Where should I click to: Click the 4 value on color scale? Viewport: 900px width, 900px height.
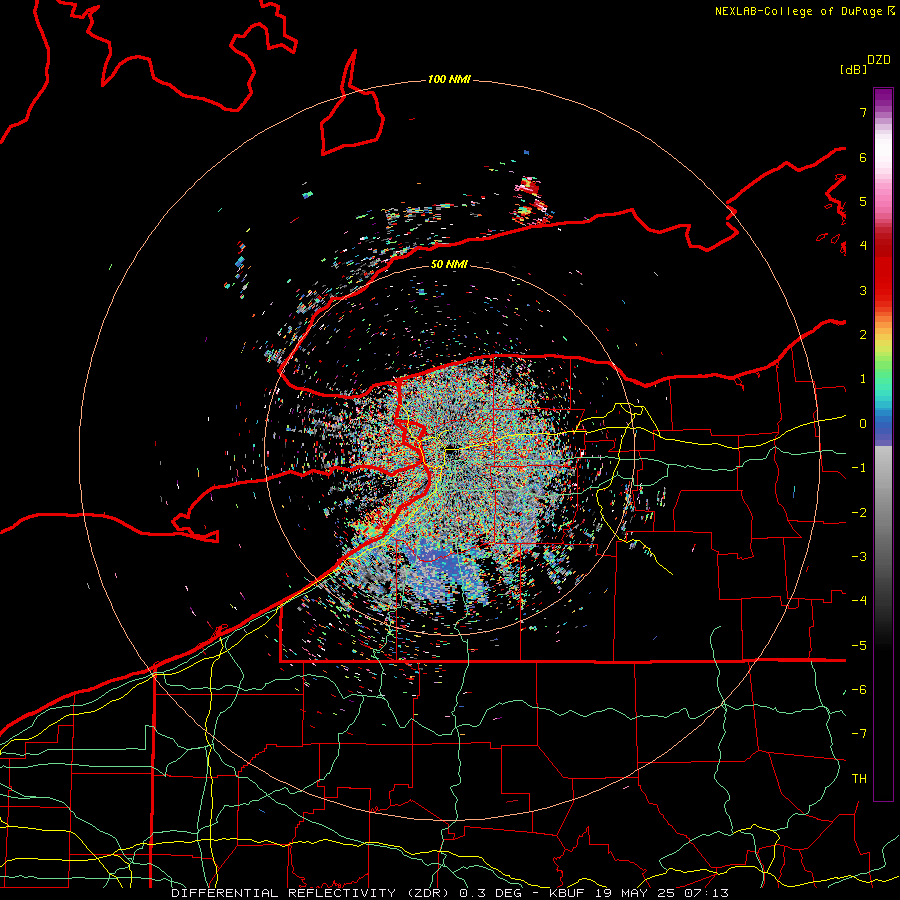863,246
